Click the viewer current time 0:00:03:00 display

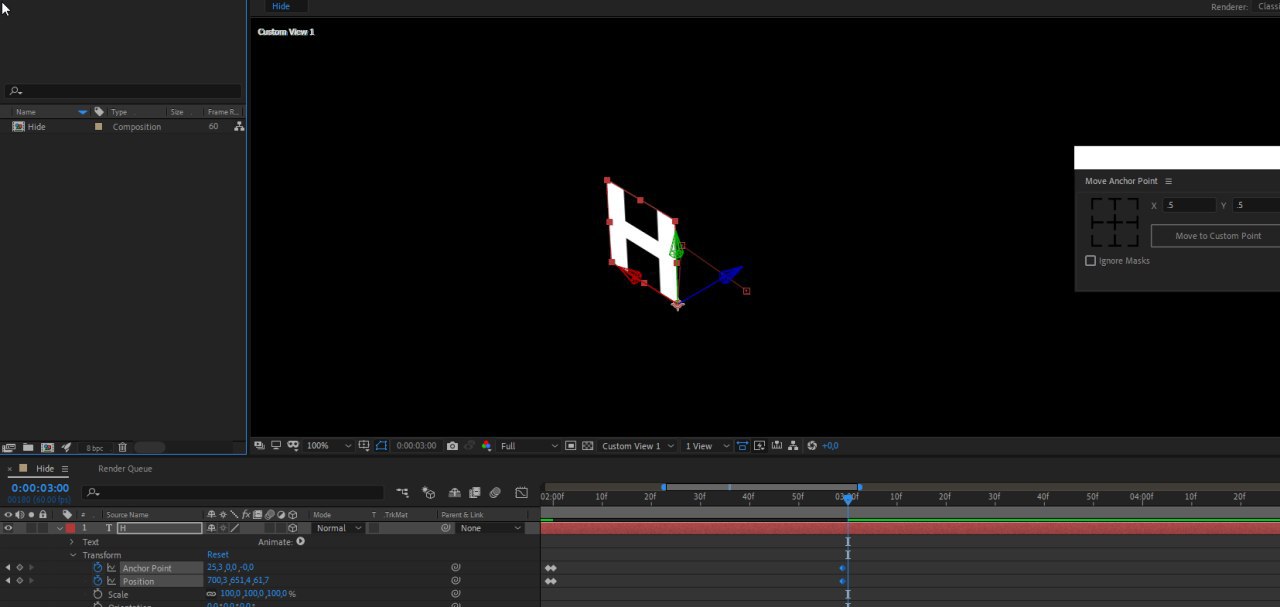click(x=416, y=446)
